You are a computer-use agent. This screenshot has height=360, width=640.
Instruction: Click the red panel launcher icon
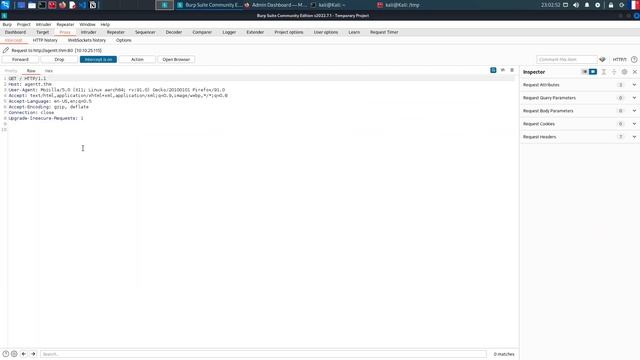point(52,5)
